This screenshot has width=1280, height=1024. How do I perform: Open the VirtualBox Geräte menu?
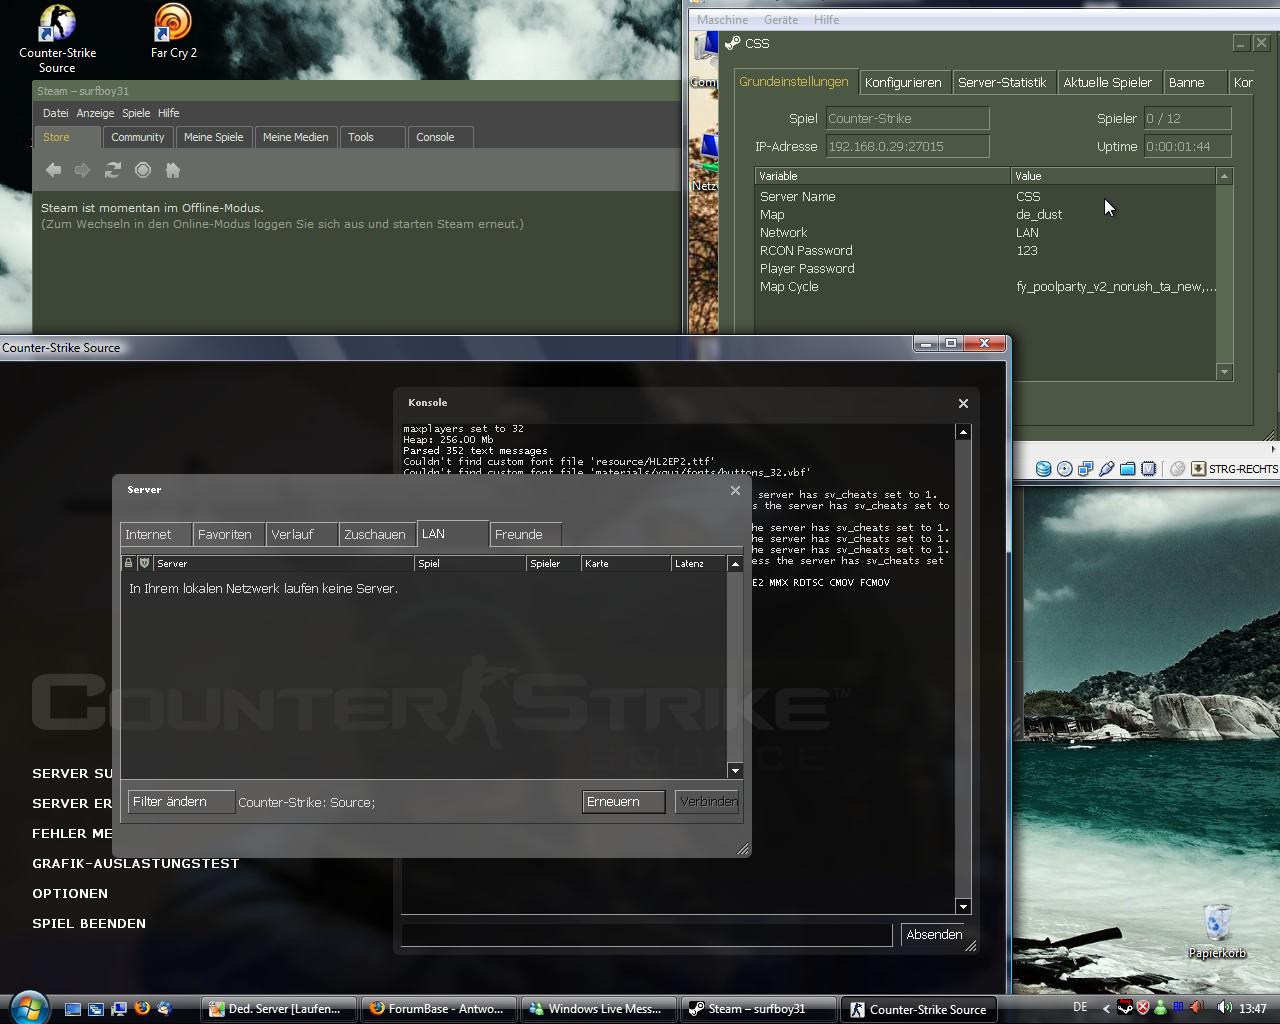point(781,20)
